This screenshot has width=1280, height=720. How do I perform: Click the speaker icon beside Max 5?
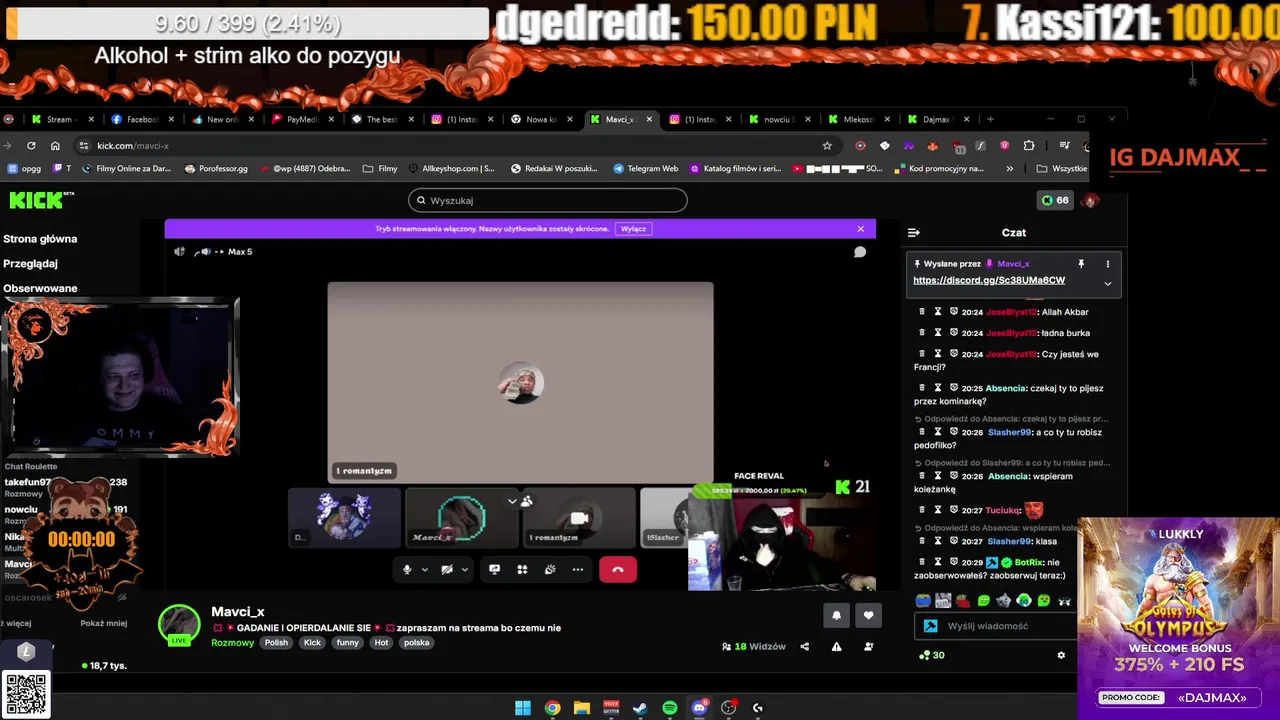[x=179, y=252]
